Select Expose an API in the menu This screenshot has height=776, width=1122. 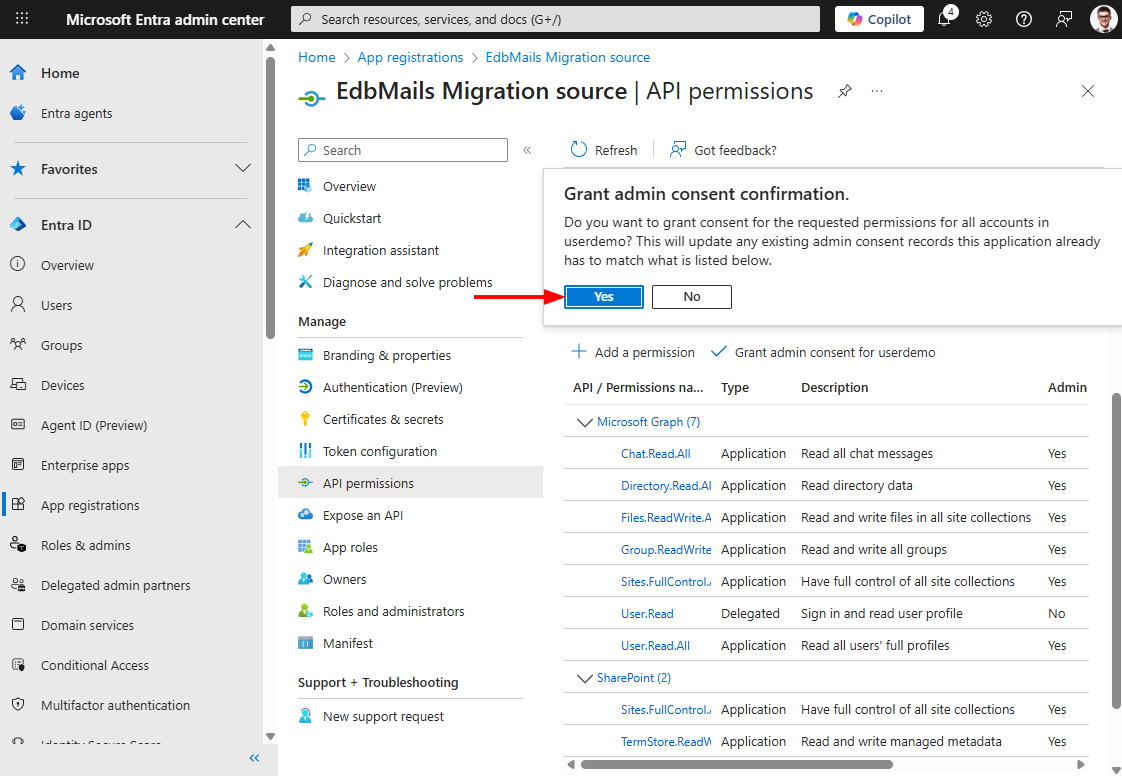[363, 515]
